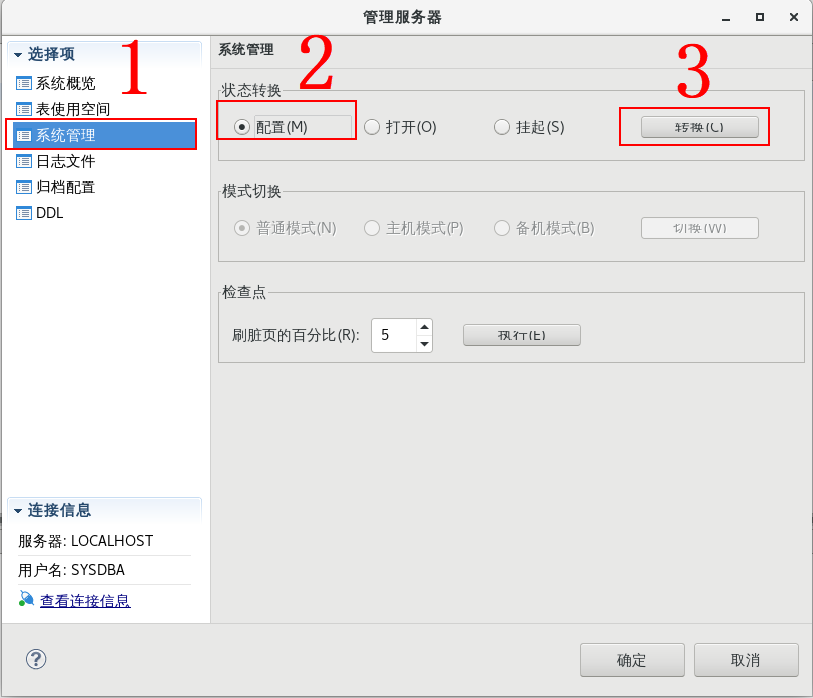Select the 备机模式(B) radio button

pos(502,228)
